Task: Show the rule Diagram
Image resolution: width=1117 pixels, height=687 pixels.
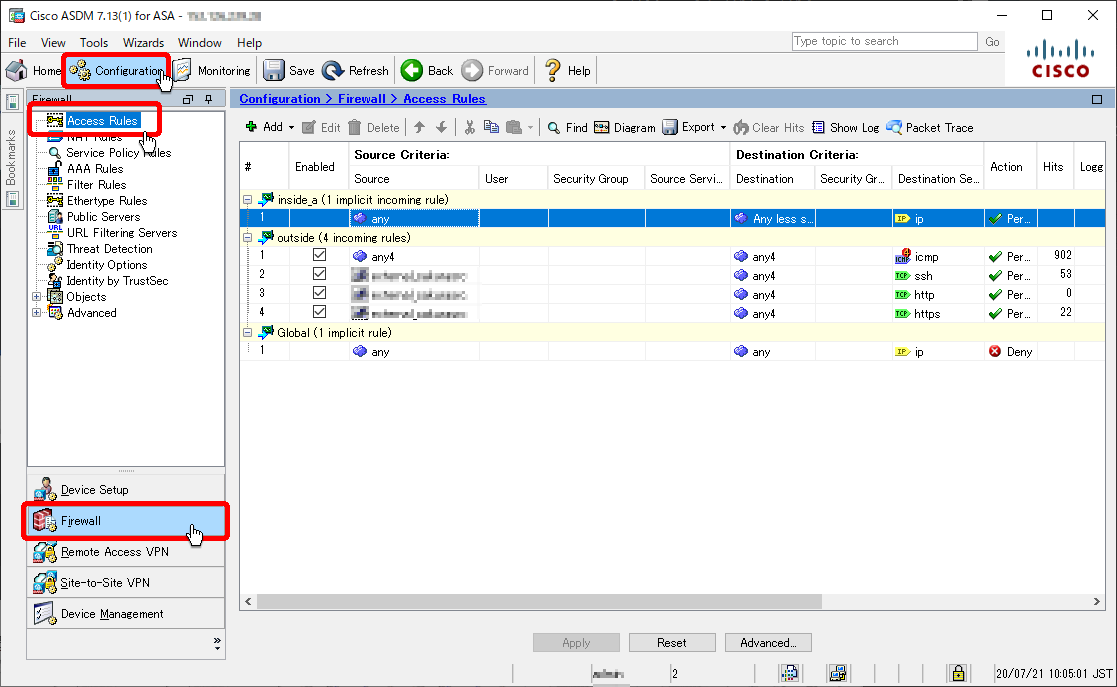Action: pos(625,128)
